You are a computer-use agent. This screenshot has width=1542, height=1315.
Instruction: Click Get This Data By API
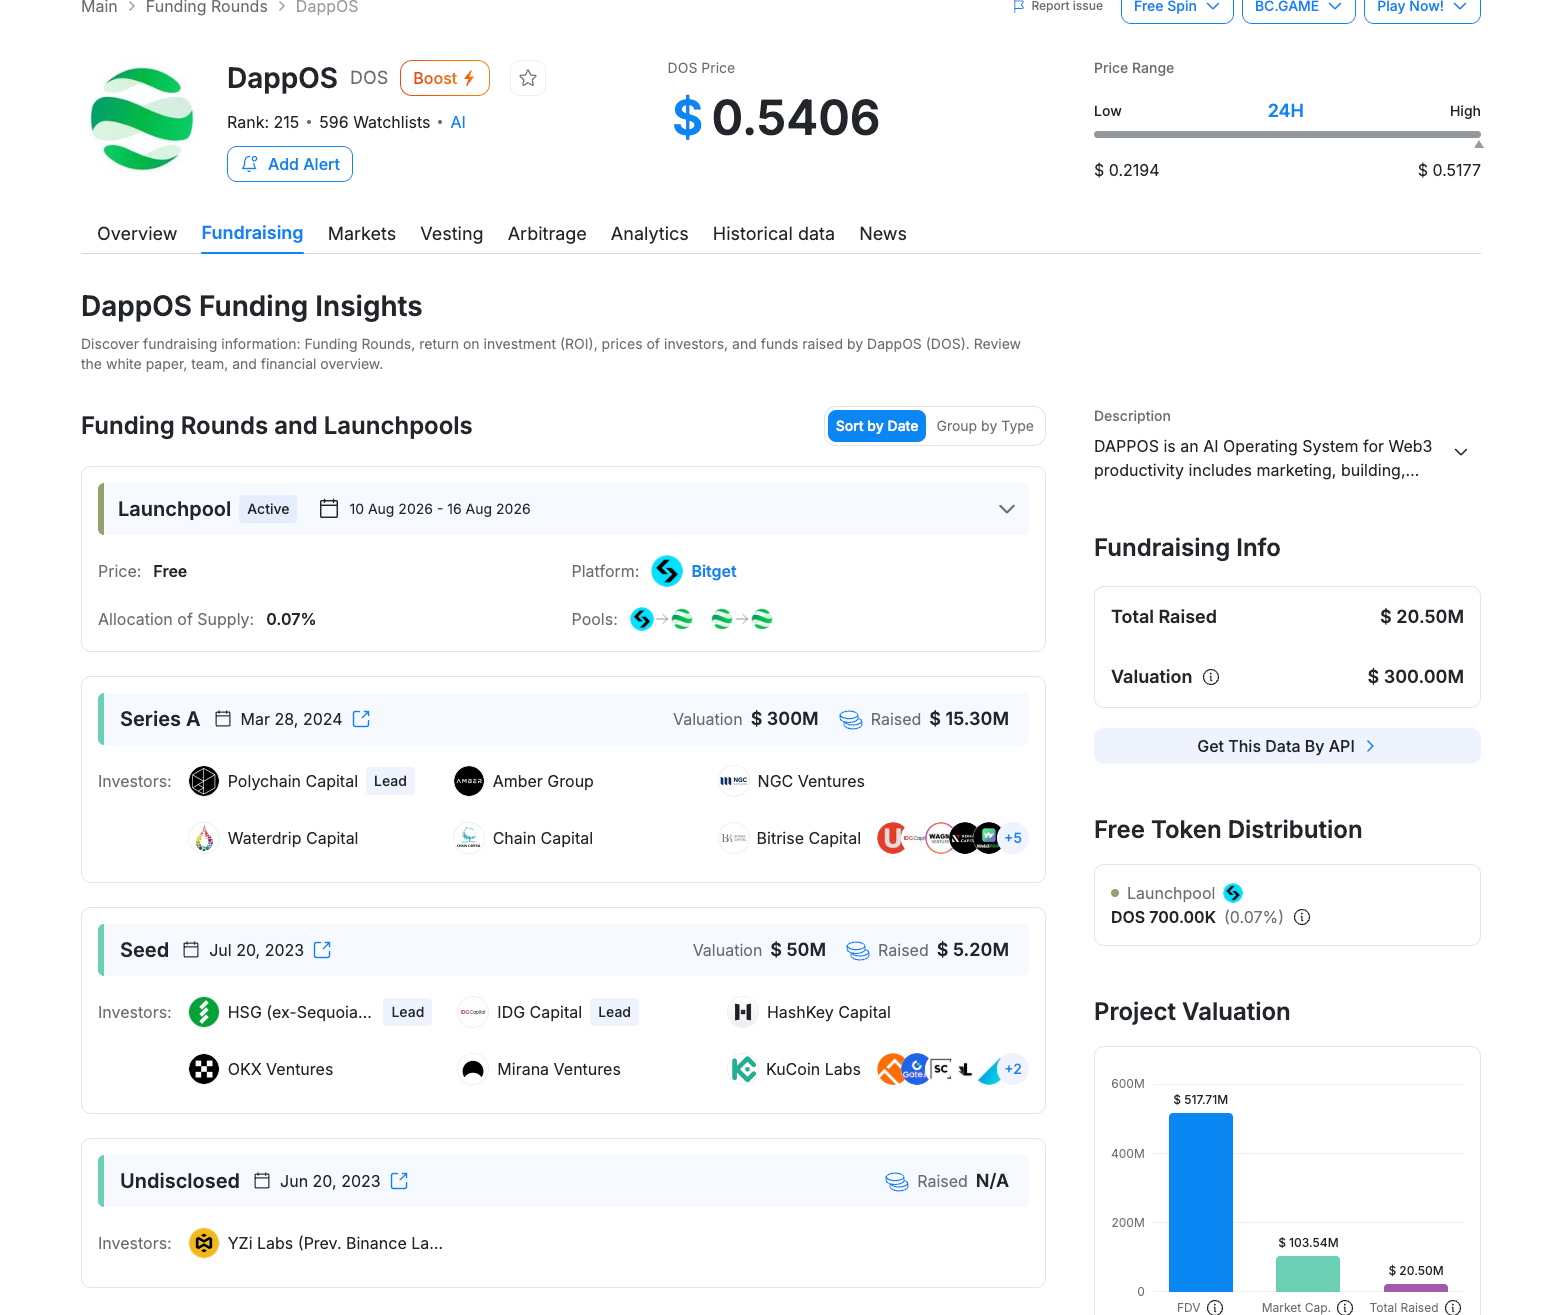pyautogui.click(x=1287, y=746)
